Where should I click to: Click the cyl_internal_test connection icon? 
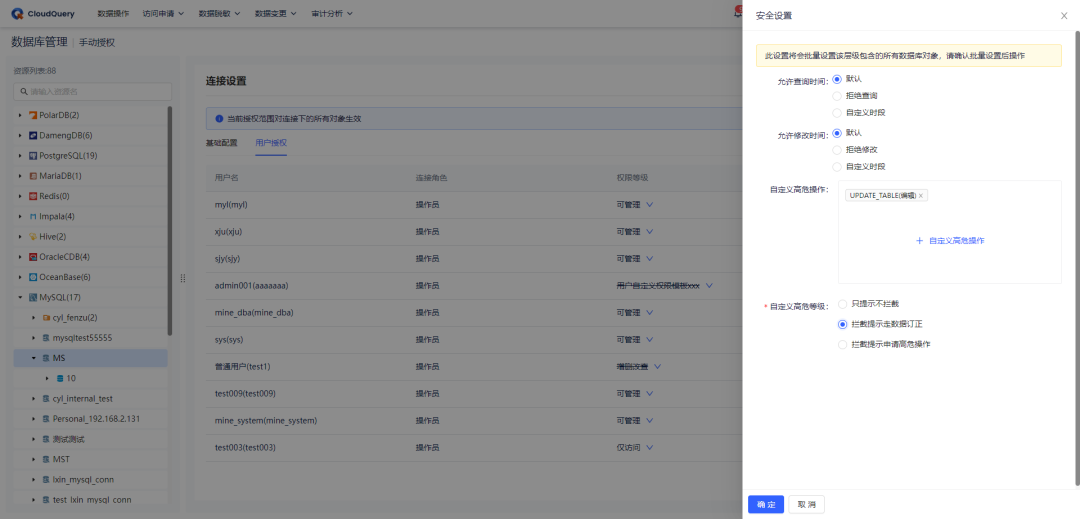46,399
